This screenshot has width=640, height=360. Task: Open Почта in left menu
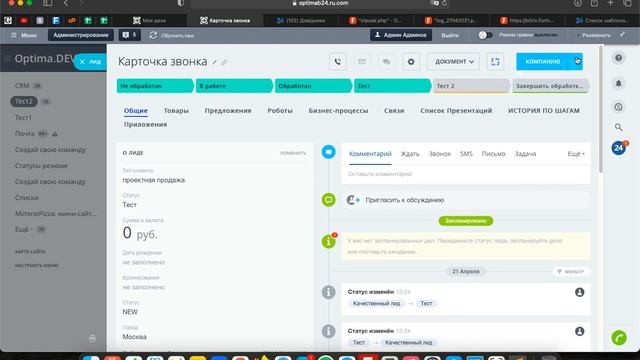click(25, 133)
